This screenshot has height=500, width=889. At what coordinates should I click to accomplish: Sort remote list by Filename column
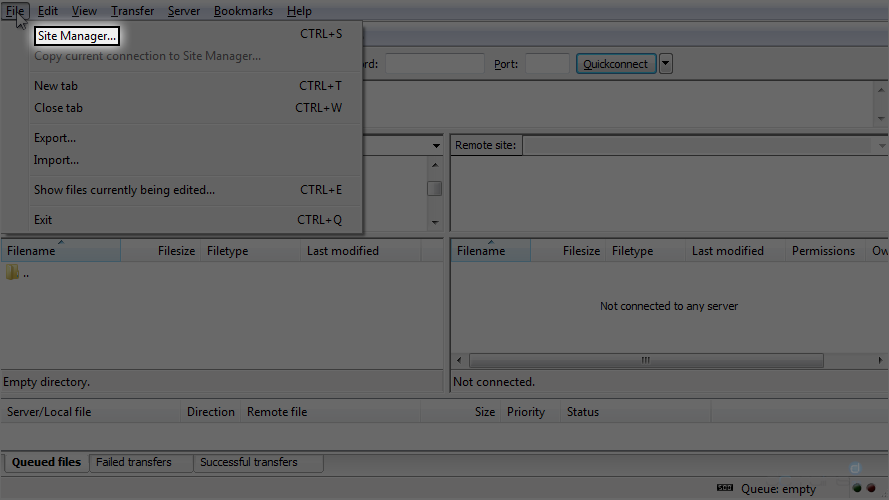tap(490, 251)
